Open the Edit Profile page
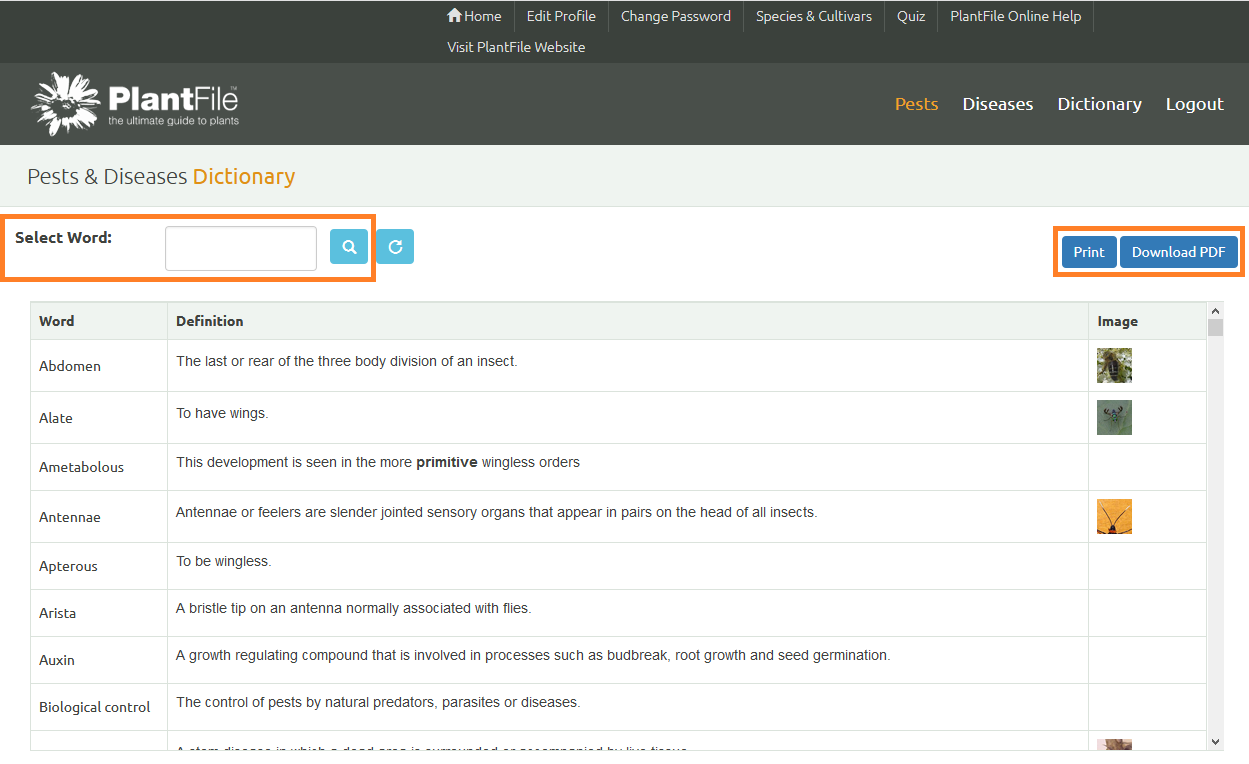 tap(560, 16)
